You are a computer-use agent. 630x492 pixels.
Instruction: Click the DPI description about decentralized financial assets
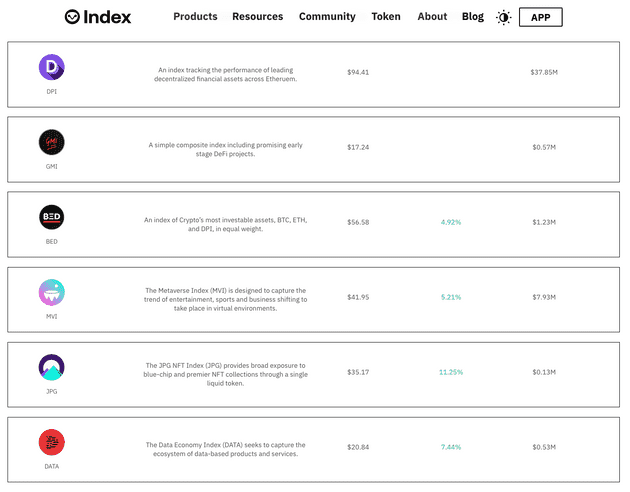[x=225, y=74]
